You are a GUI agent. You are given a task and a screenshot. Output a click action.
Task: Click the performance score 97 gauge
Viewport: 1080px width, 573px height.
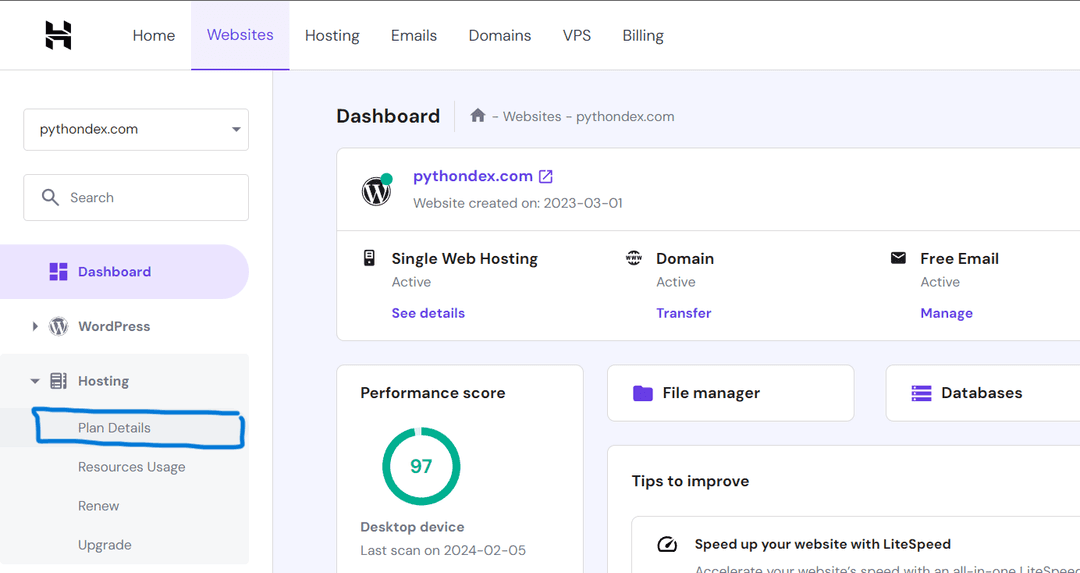421,466
